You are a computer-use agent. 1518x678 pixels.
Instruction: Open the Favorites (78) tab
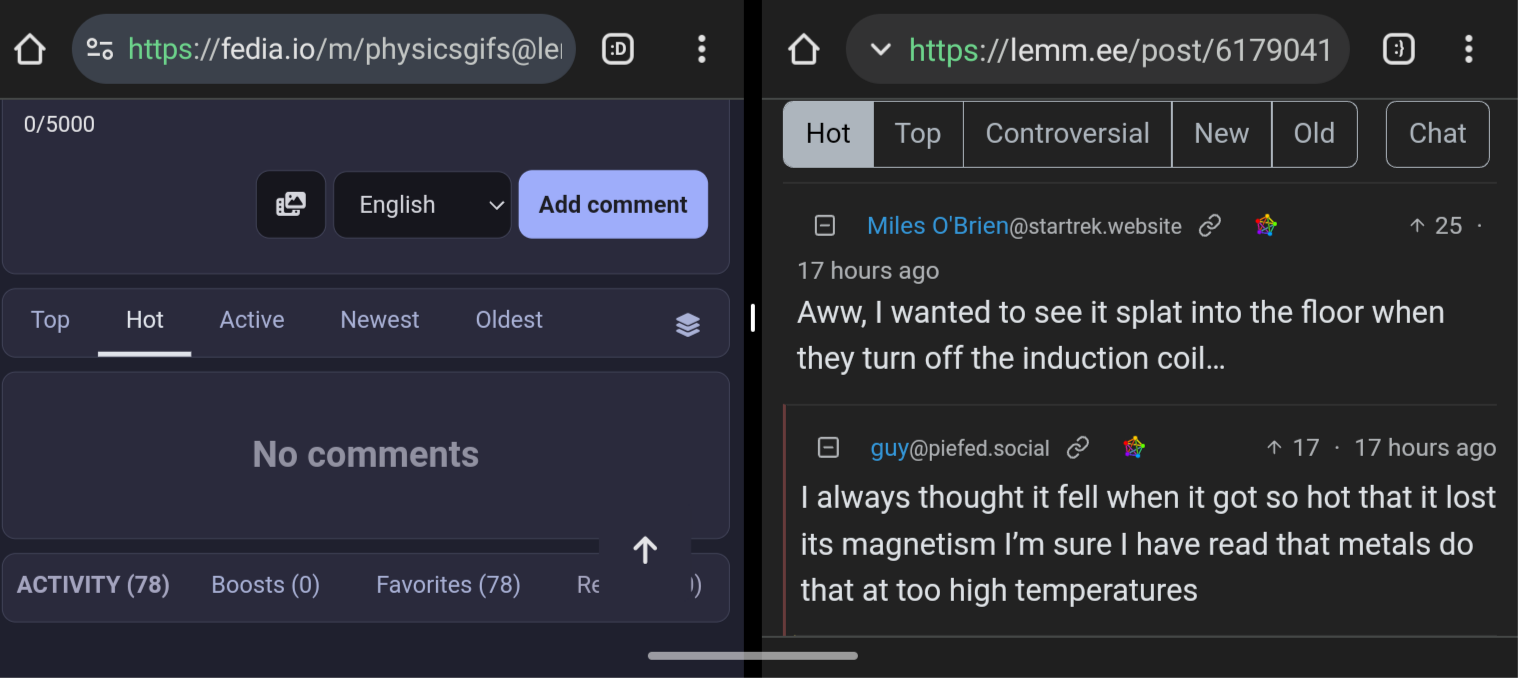point(448,585)
